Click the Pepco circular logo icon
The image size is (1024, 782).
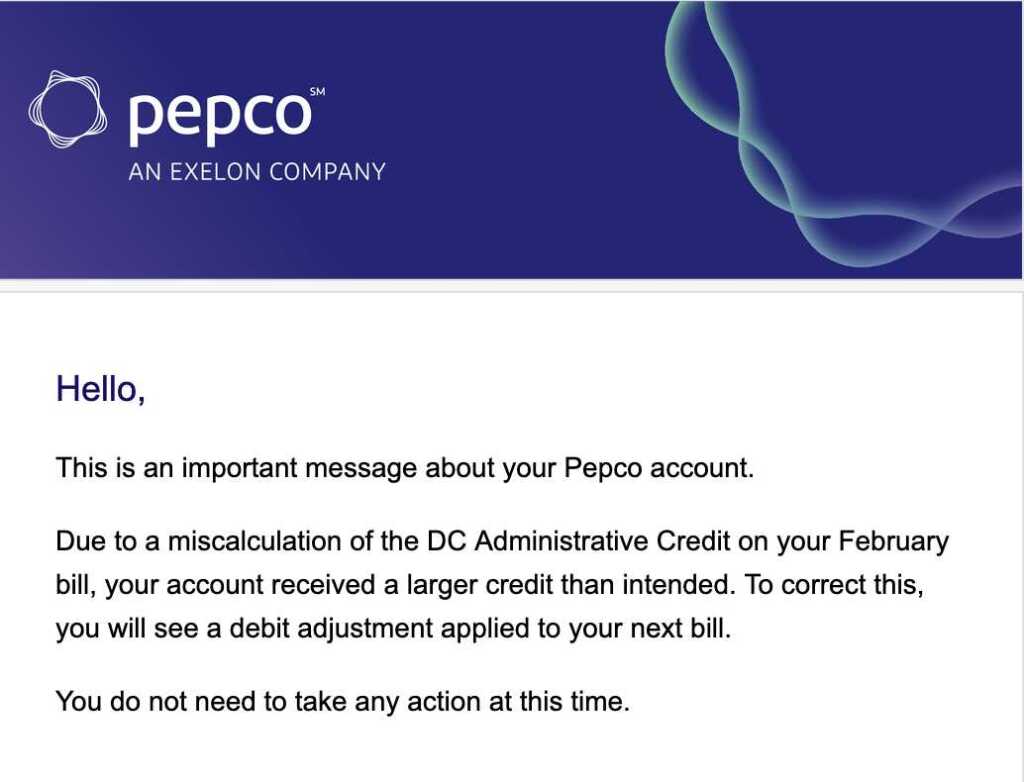tap(68, 110)
